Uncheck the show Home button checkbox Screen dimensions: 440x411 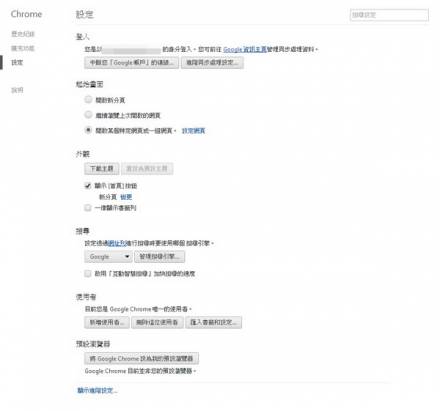pyautogui.click(x=88, y=186)
